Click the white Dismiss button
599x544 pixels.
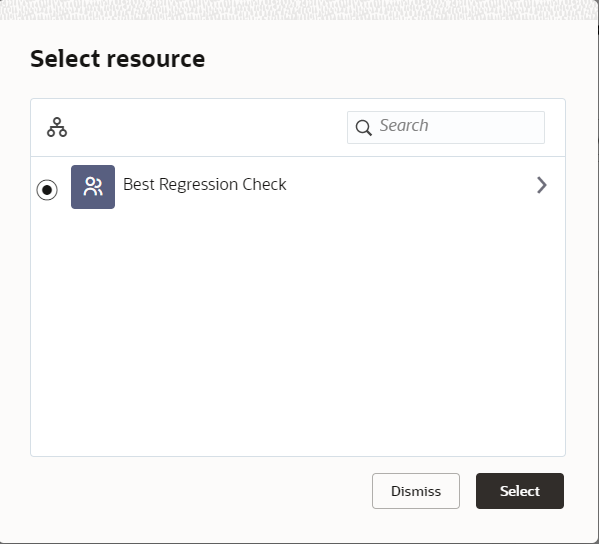[x=416, y=491]
